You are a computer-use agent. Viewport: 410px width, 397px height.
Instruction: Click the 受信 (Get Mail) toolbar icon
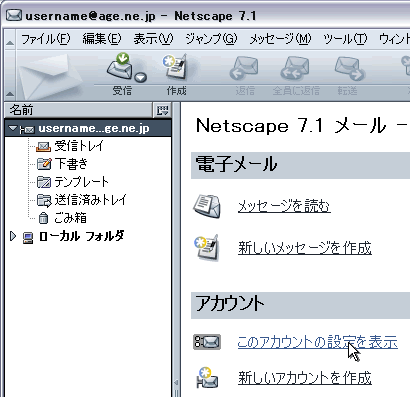tap(119, 67)
